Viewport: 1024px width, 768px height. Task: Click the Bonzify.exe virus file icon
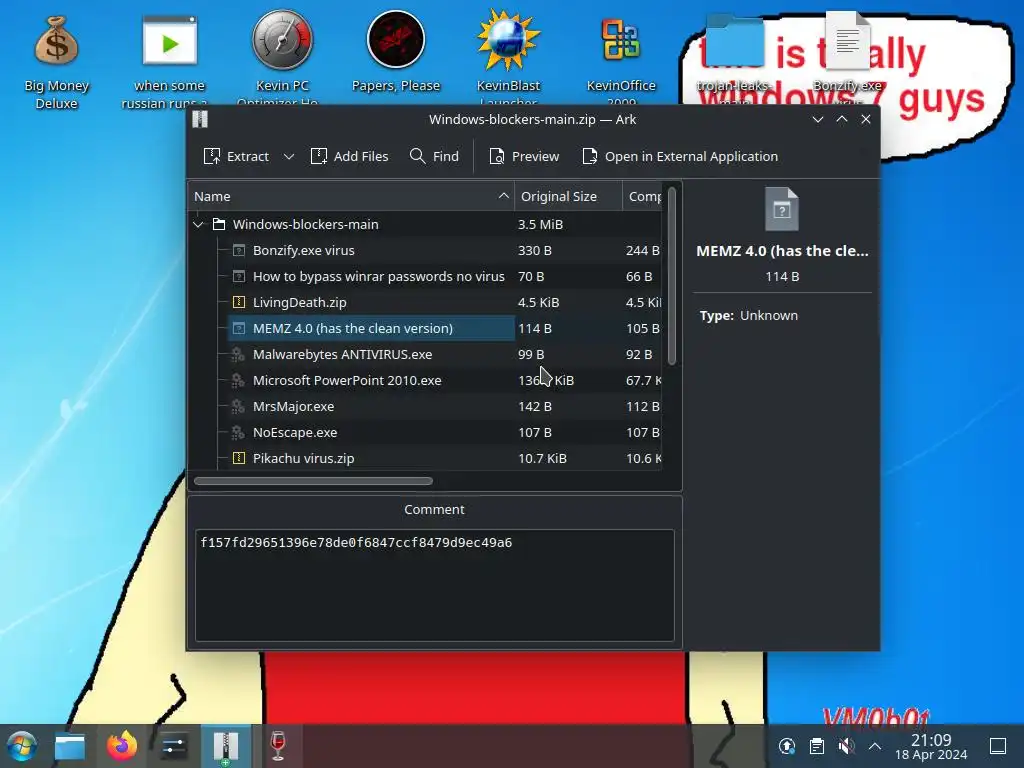[x=238, y=250]
